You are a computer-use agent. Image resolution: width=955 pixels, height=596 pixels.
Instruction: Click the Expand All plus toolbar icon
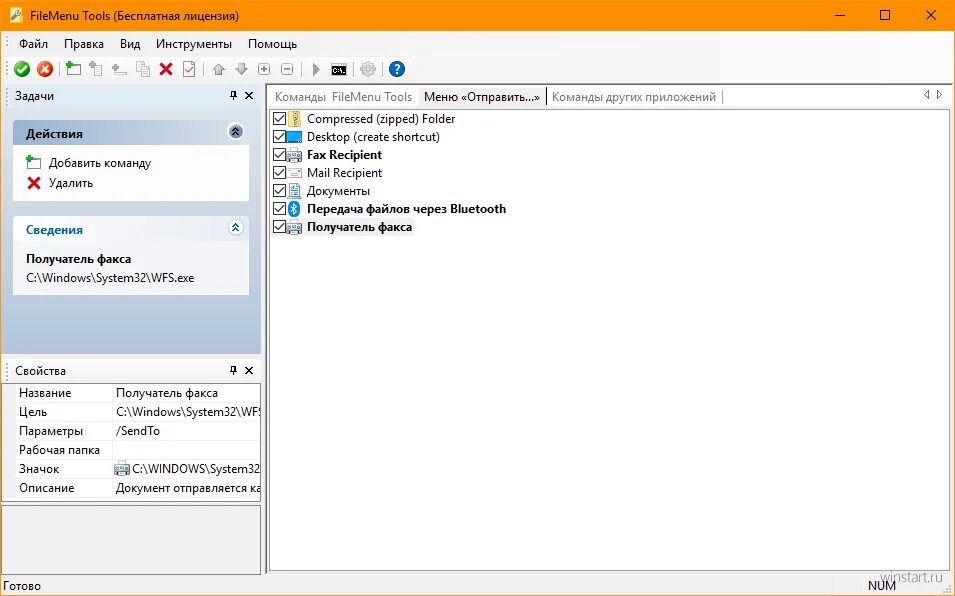click(x=264, y=69)
